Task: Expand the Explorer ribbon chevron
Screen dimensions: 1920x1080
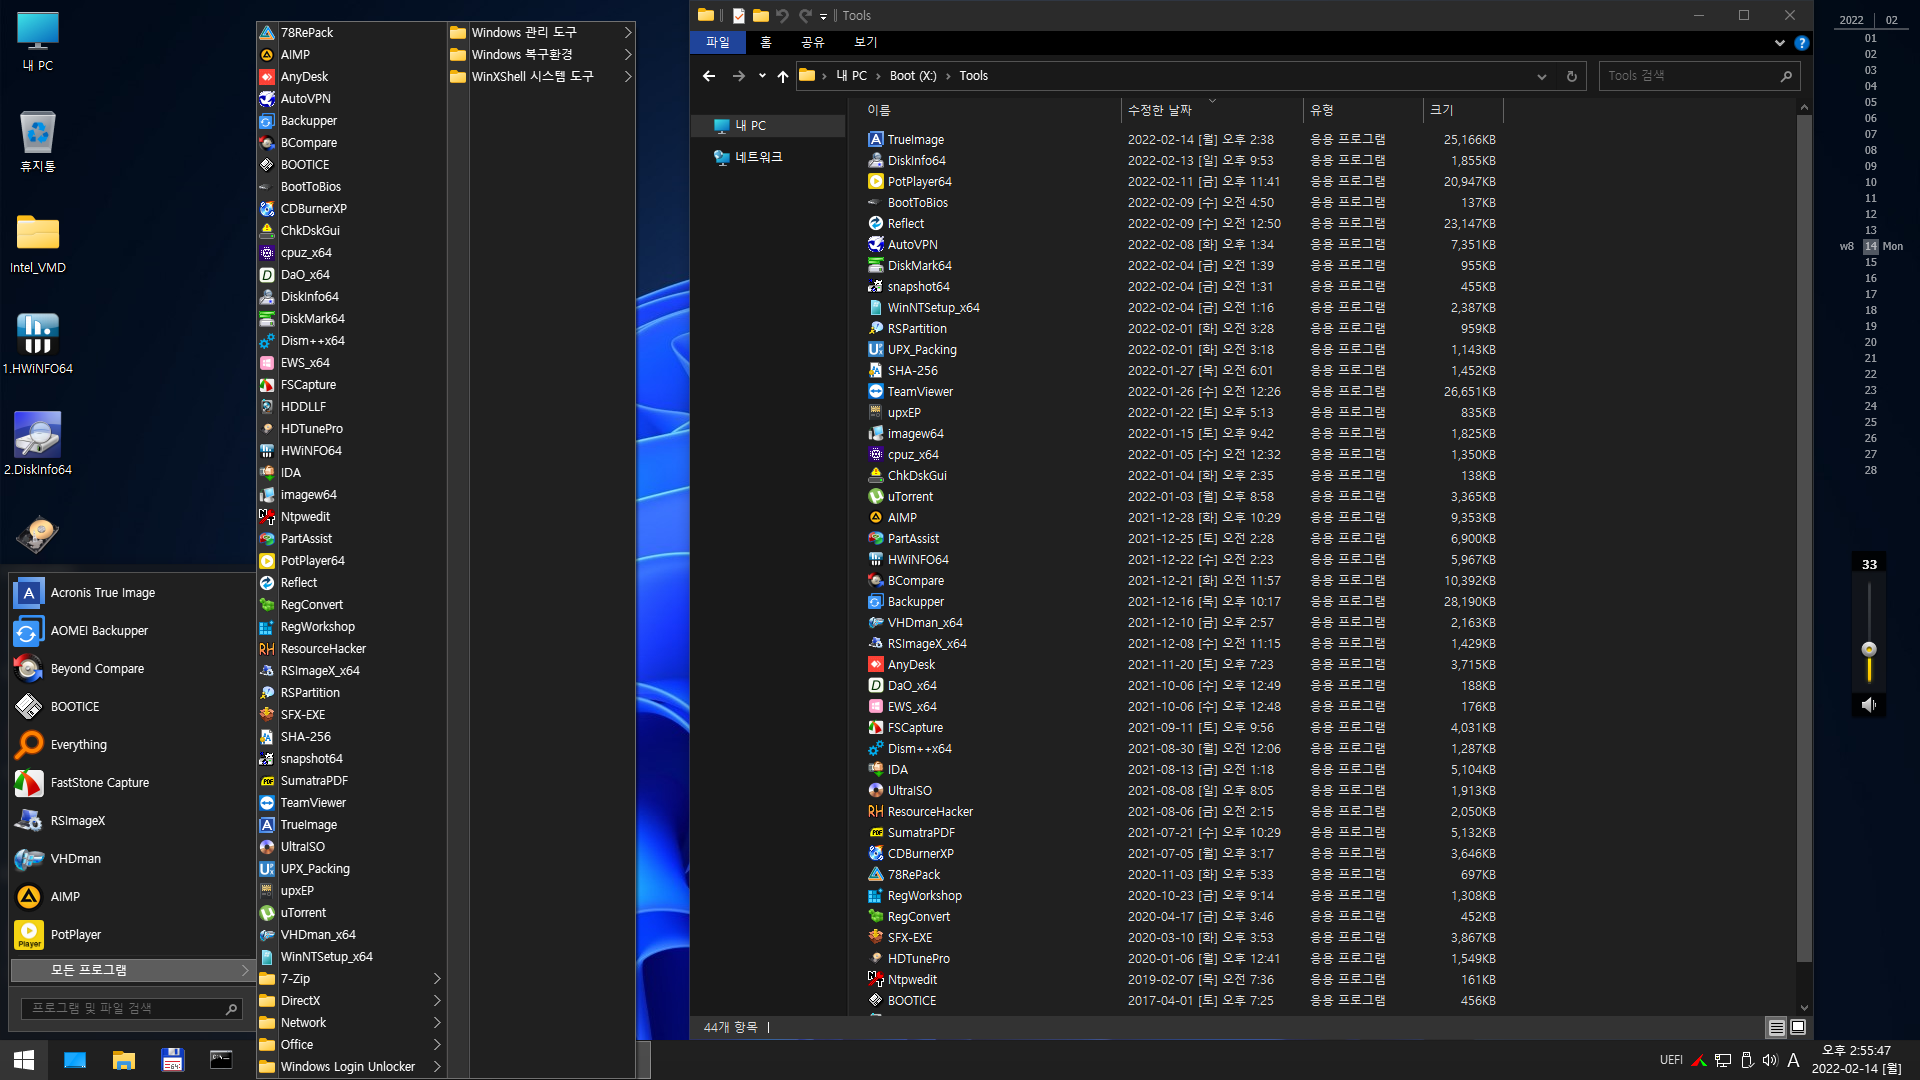Action: [x=1779, y=43]
